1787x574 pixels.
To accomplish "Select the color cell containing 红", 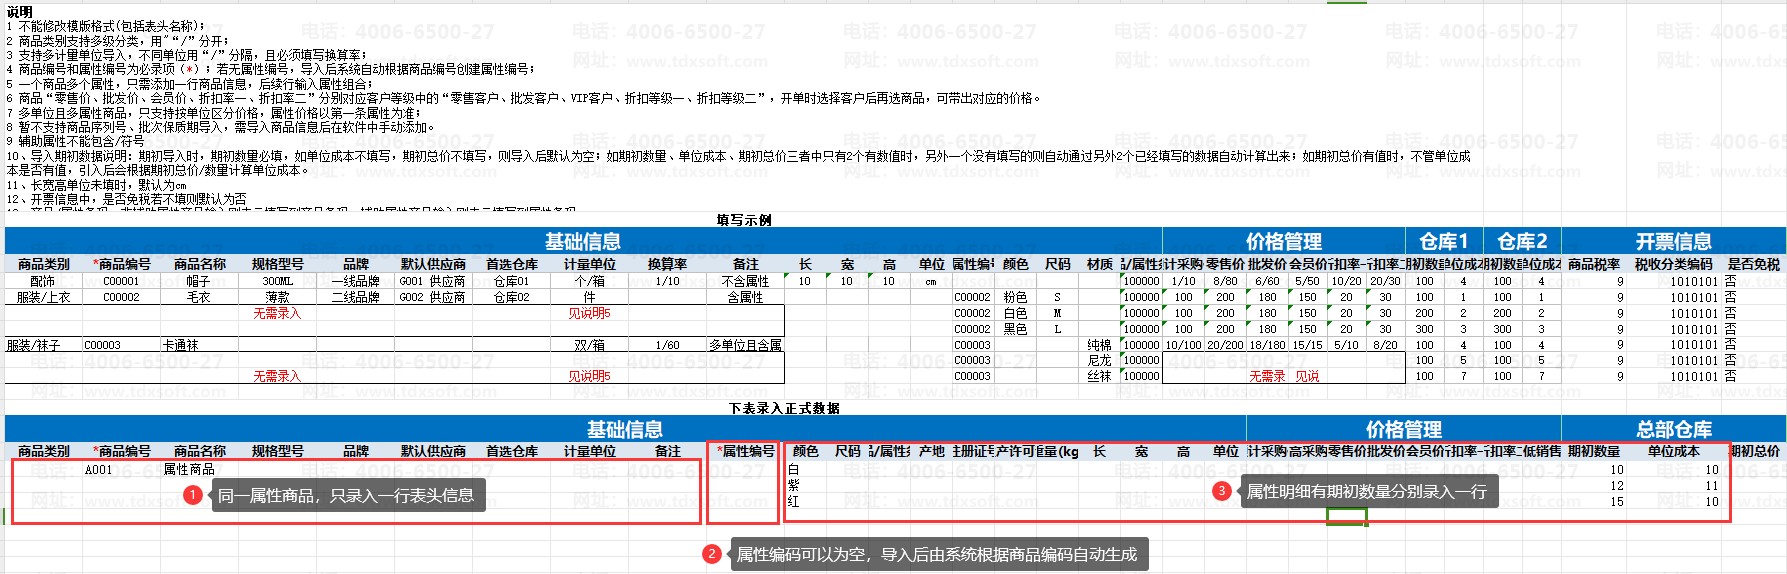I will (794, 501).
